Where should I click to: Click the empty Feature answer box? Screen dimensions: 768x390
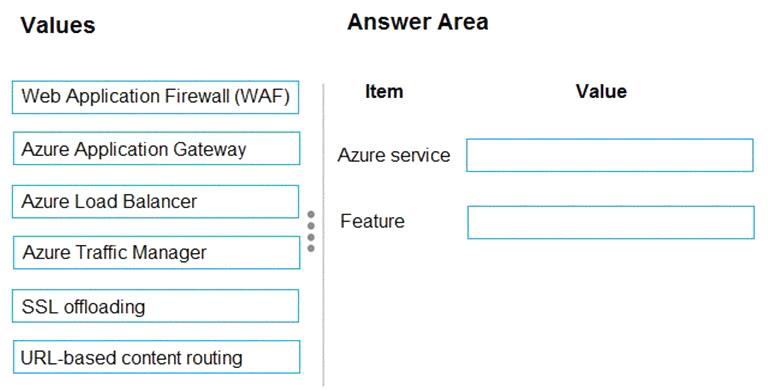(x=611, y=222)
